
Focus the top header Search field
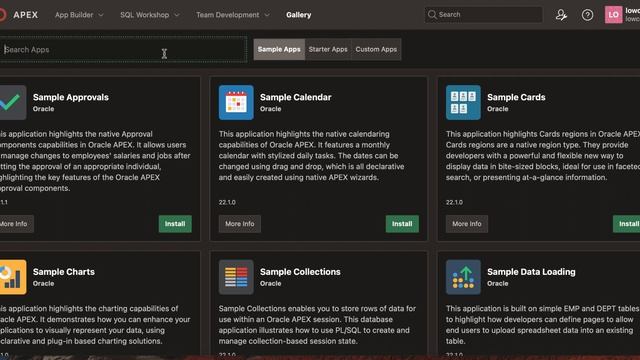(484, 15)
